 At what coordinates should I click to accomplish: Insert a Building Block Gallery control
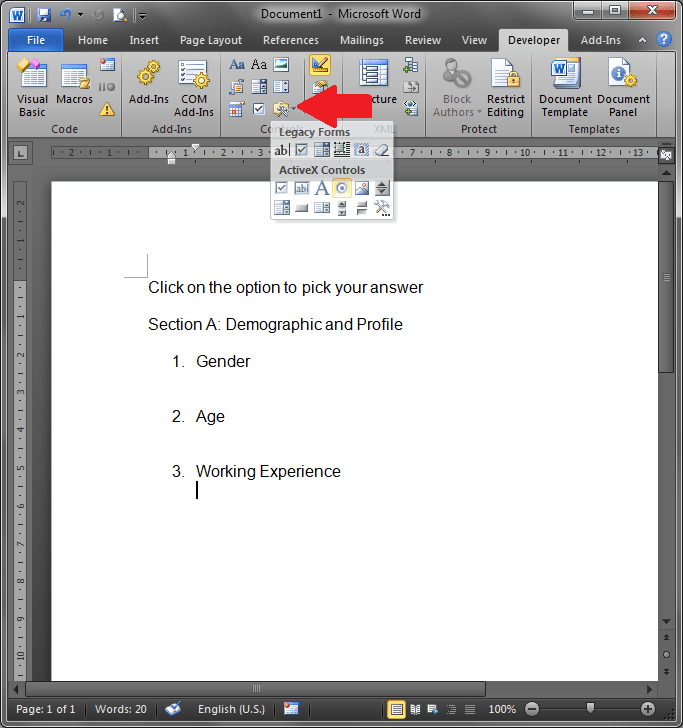point(237,86)
